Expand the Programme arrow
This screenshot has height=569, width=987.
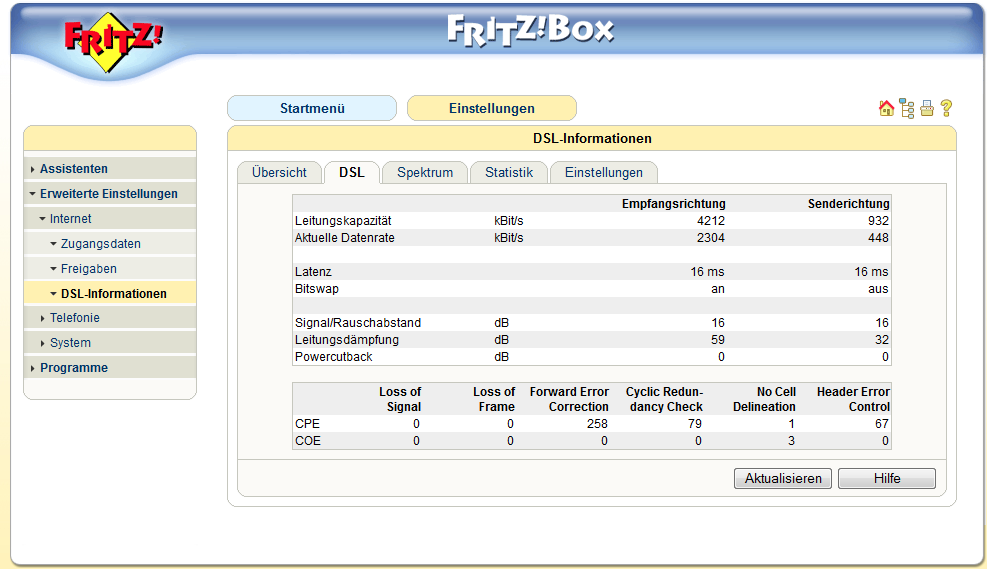(x=32, y=368)
